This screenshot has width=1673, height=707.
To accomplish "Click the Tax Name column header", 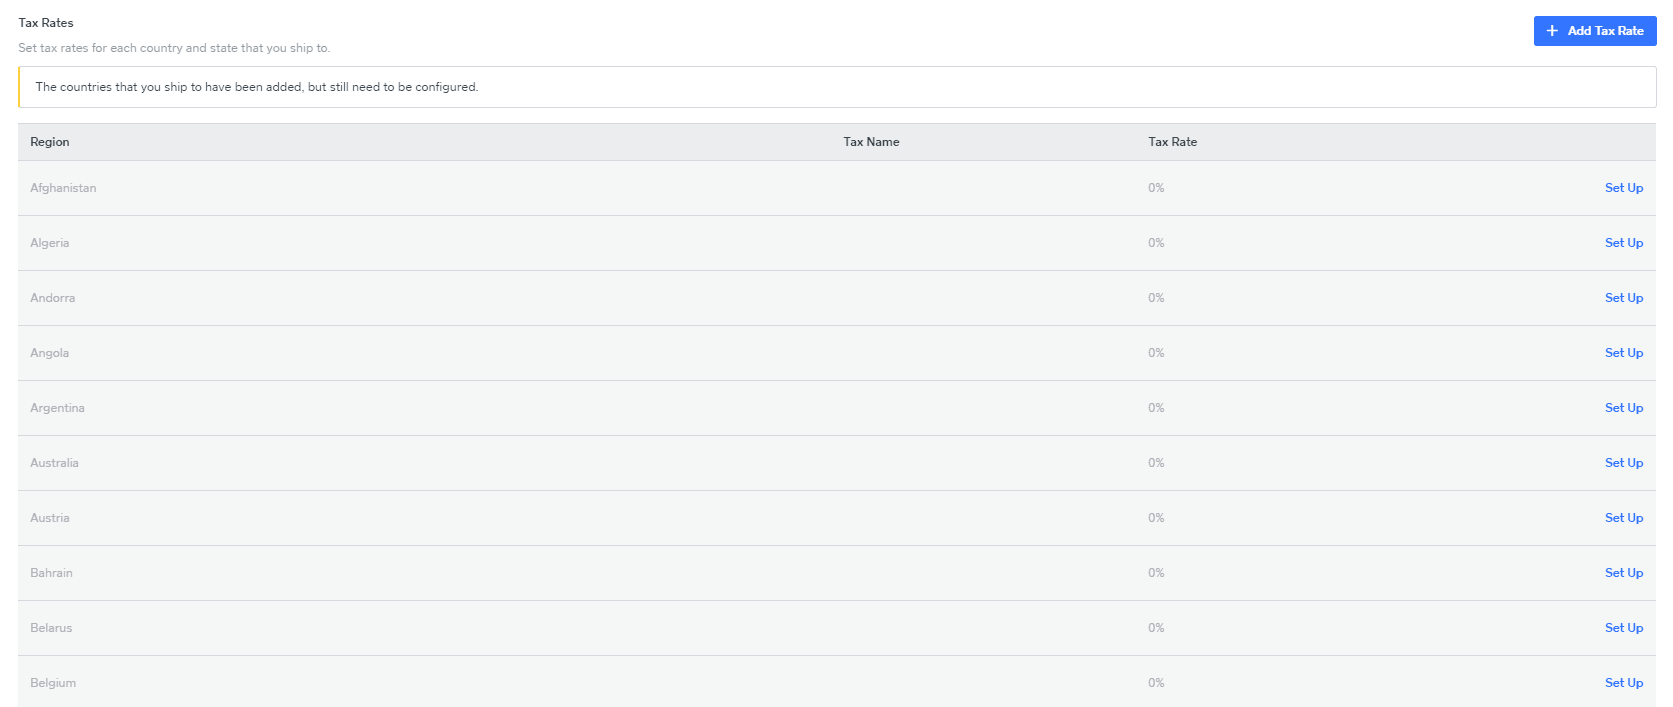I will pos(871,142).
